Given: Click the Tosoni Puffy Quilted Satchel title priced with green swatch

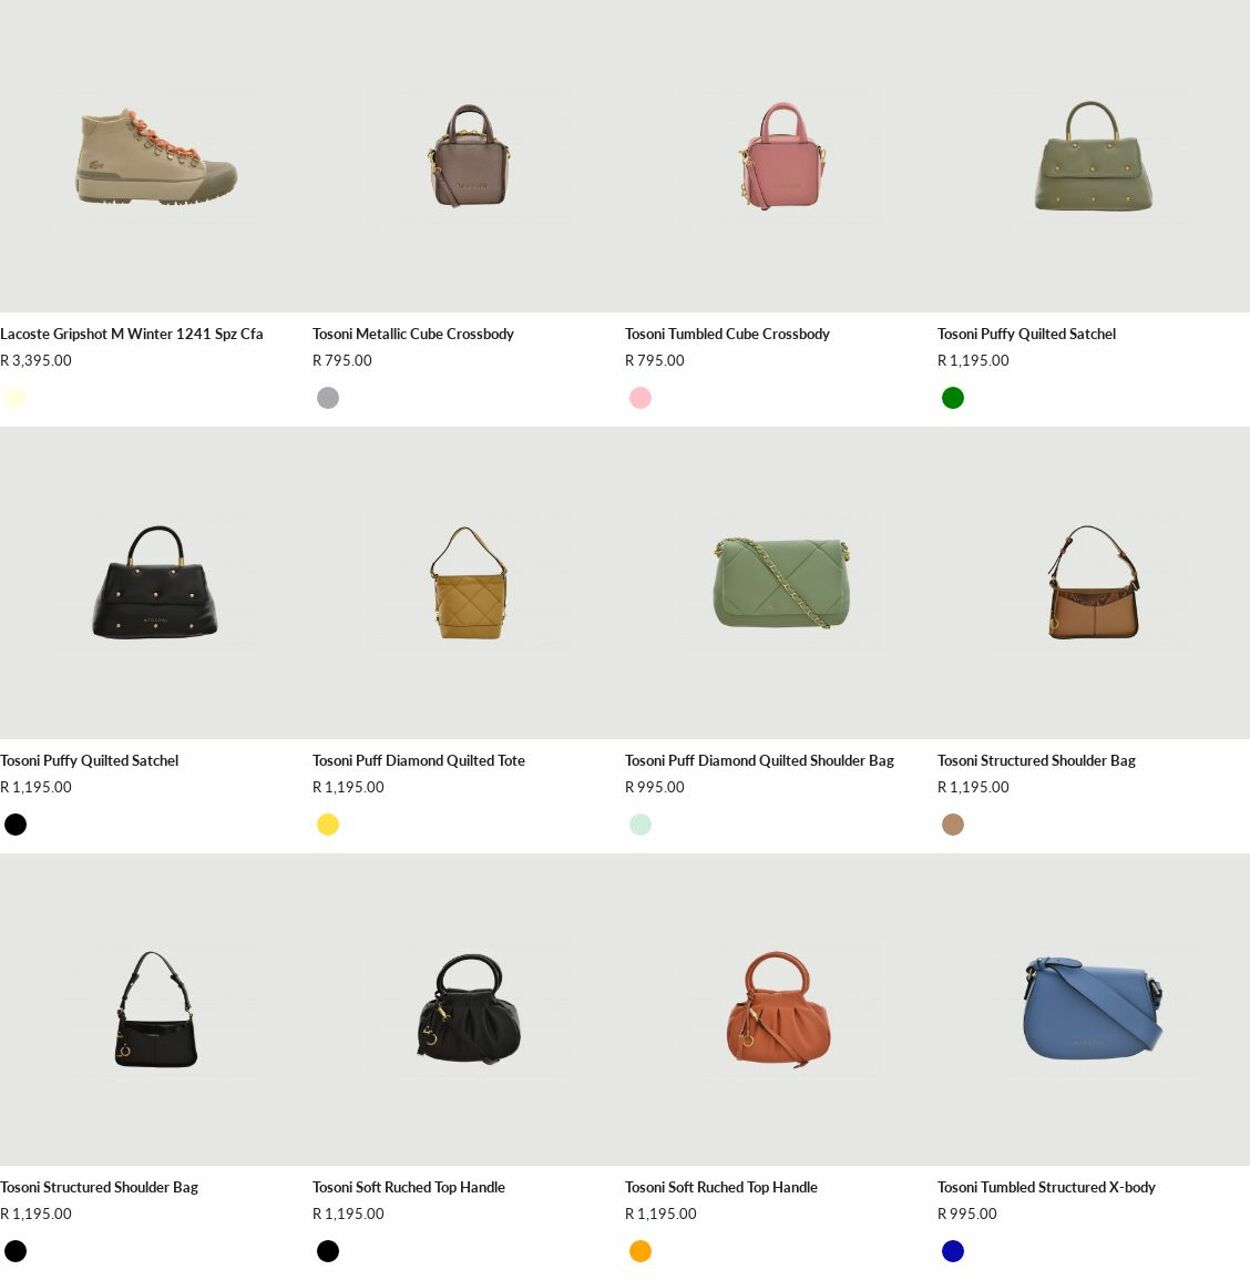Looking at the screenshot, I should (1026, 334).
